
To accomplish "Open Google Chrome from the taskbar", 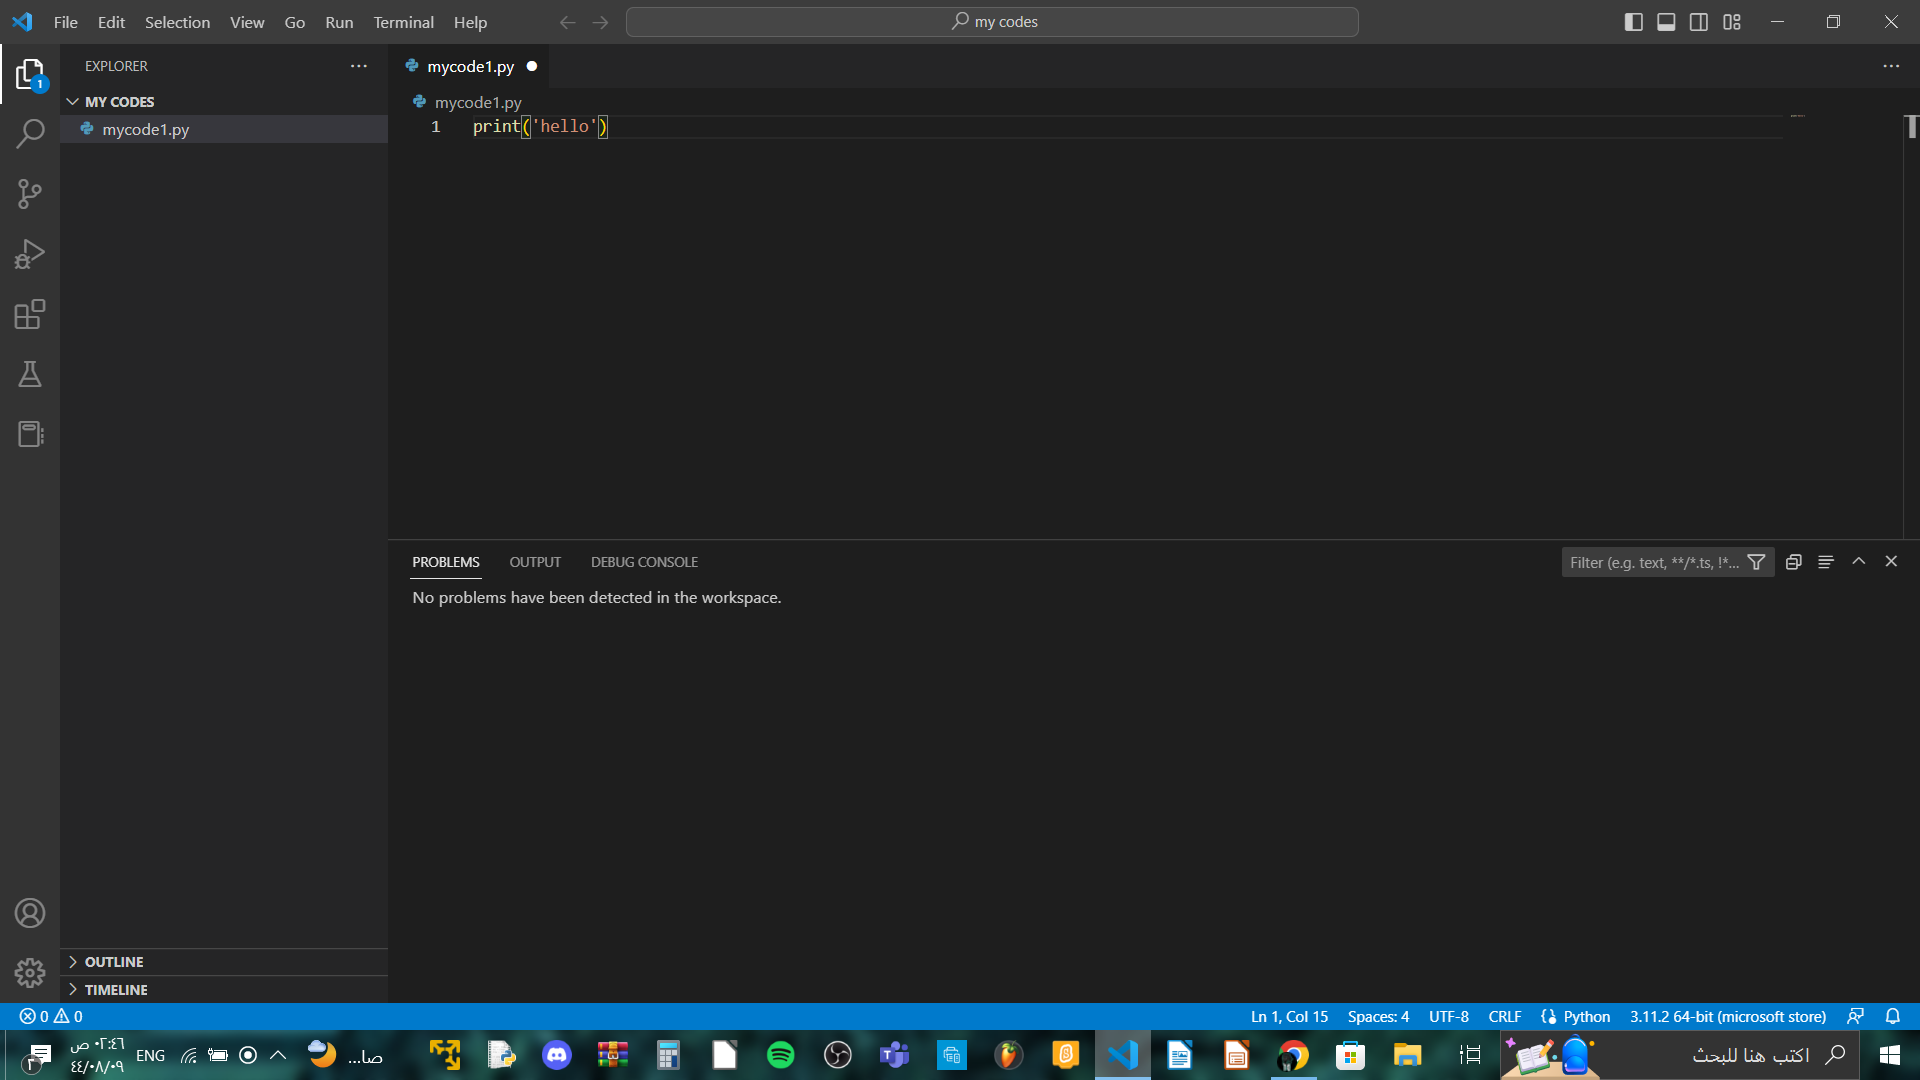I will [x=1293, y=1055].
